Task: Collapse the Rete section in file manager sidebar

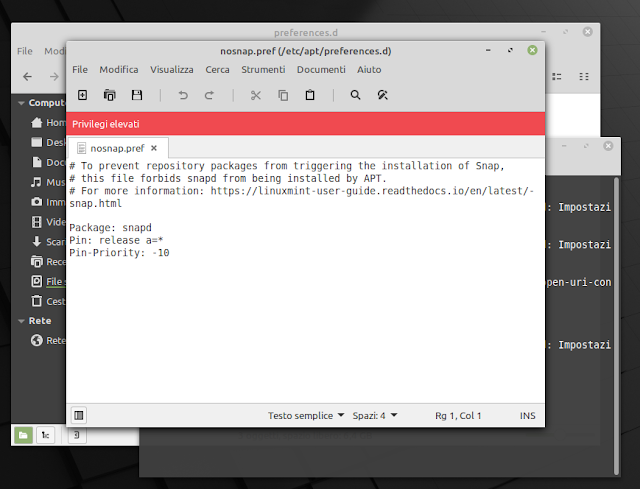Action: (21, 321)
